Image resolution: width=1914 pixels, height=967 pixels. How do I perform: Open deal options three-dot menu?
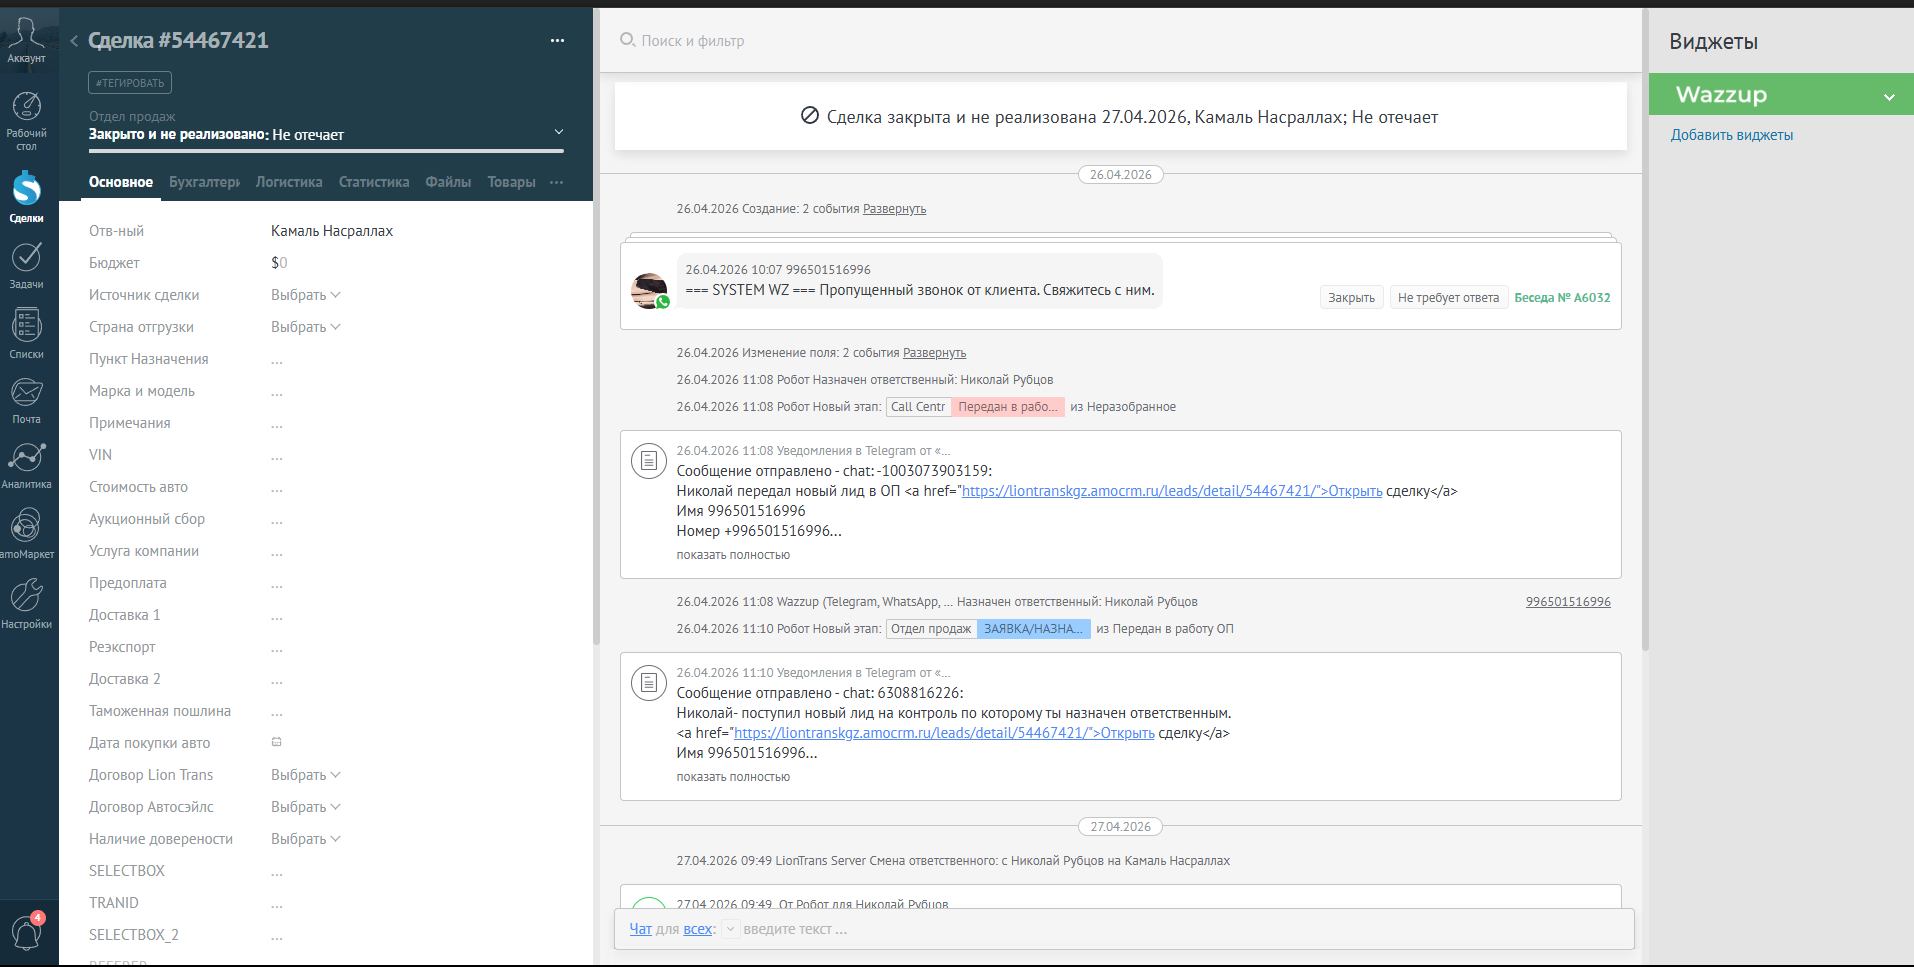pos(557,41)
